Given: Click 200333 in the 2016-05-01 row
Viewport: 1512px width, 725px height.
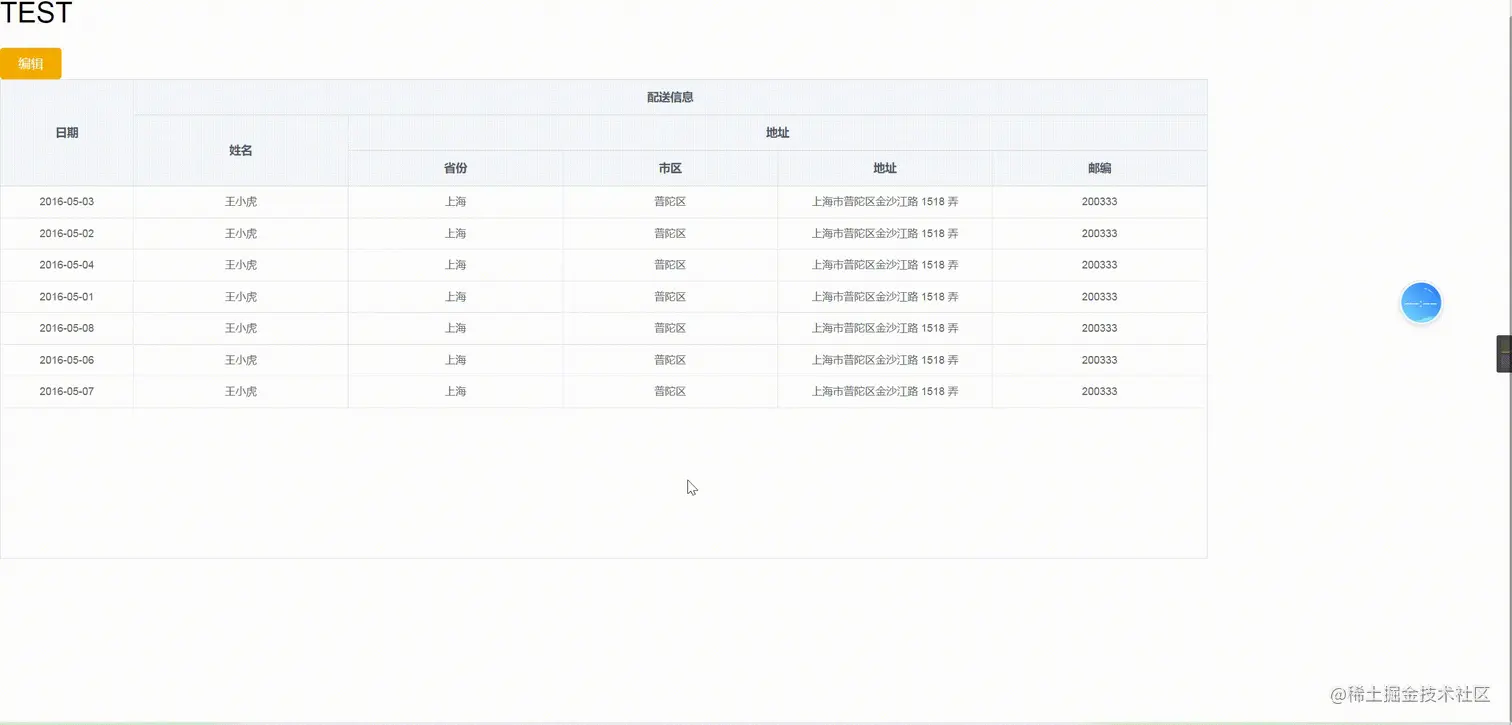Looking at the screenshot, I should click(x=1099, y=297).
